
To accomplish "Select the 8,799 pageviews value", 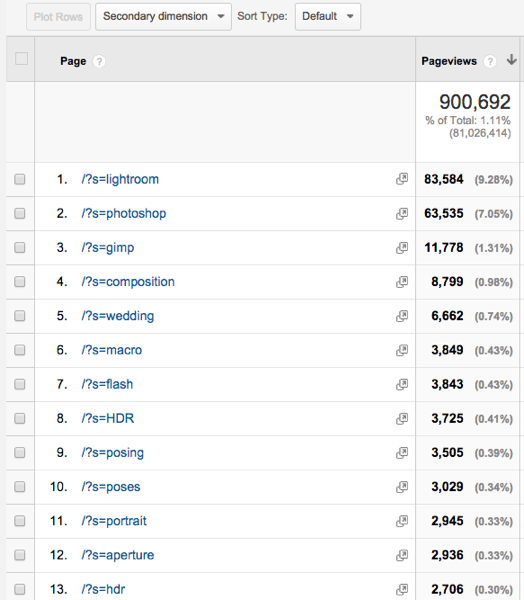I will pos(447,282).
